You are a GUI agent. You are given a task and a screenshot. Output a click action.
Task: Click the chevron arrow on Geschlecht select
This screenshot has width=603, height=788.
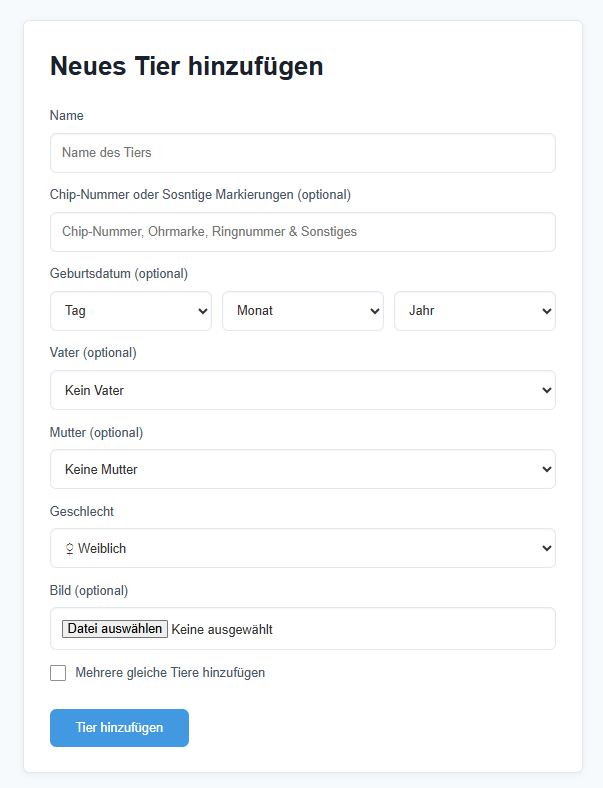547,548
